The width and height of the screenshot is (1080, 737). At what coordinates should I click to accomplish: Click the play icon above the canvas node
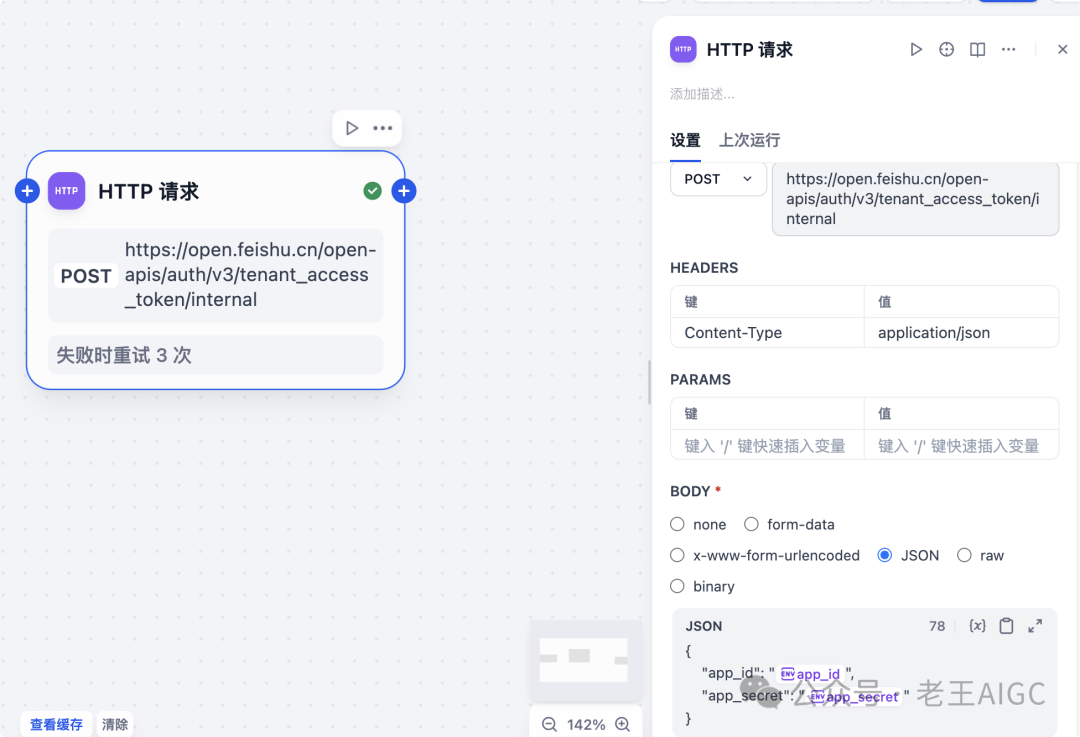351,128
